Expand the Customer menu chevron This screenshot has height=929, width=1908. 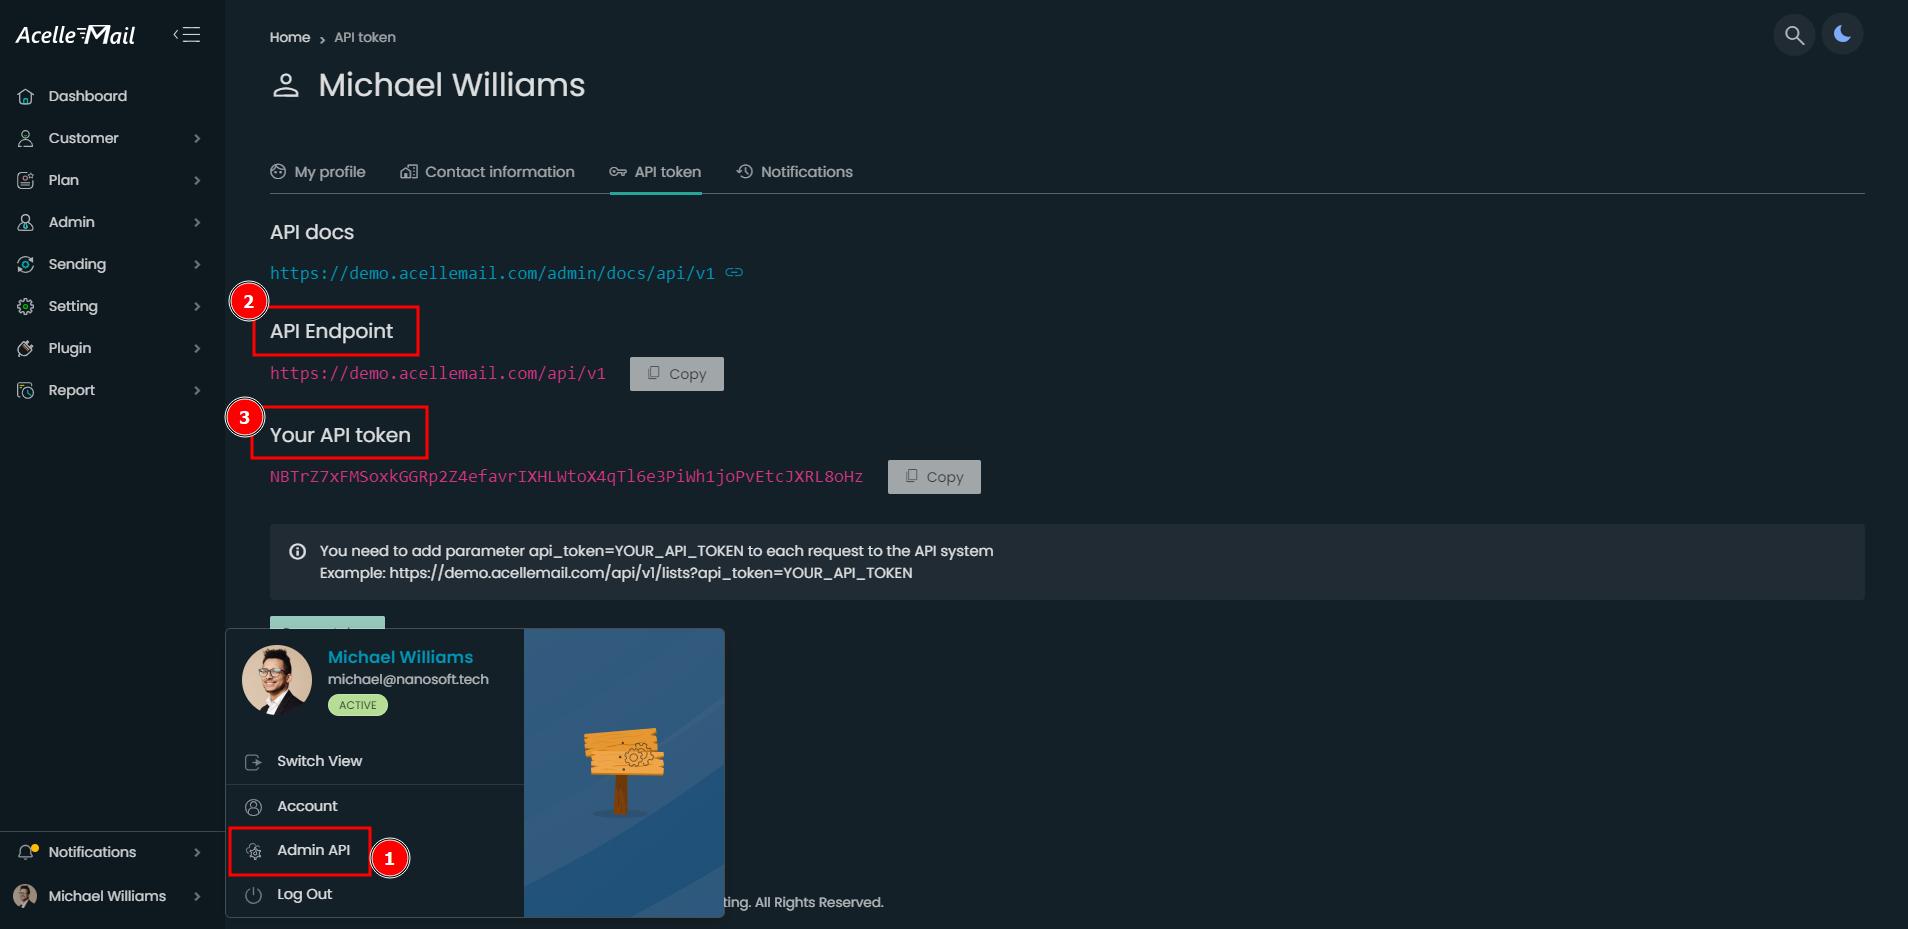click(x=197, y=139)
